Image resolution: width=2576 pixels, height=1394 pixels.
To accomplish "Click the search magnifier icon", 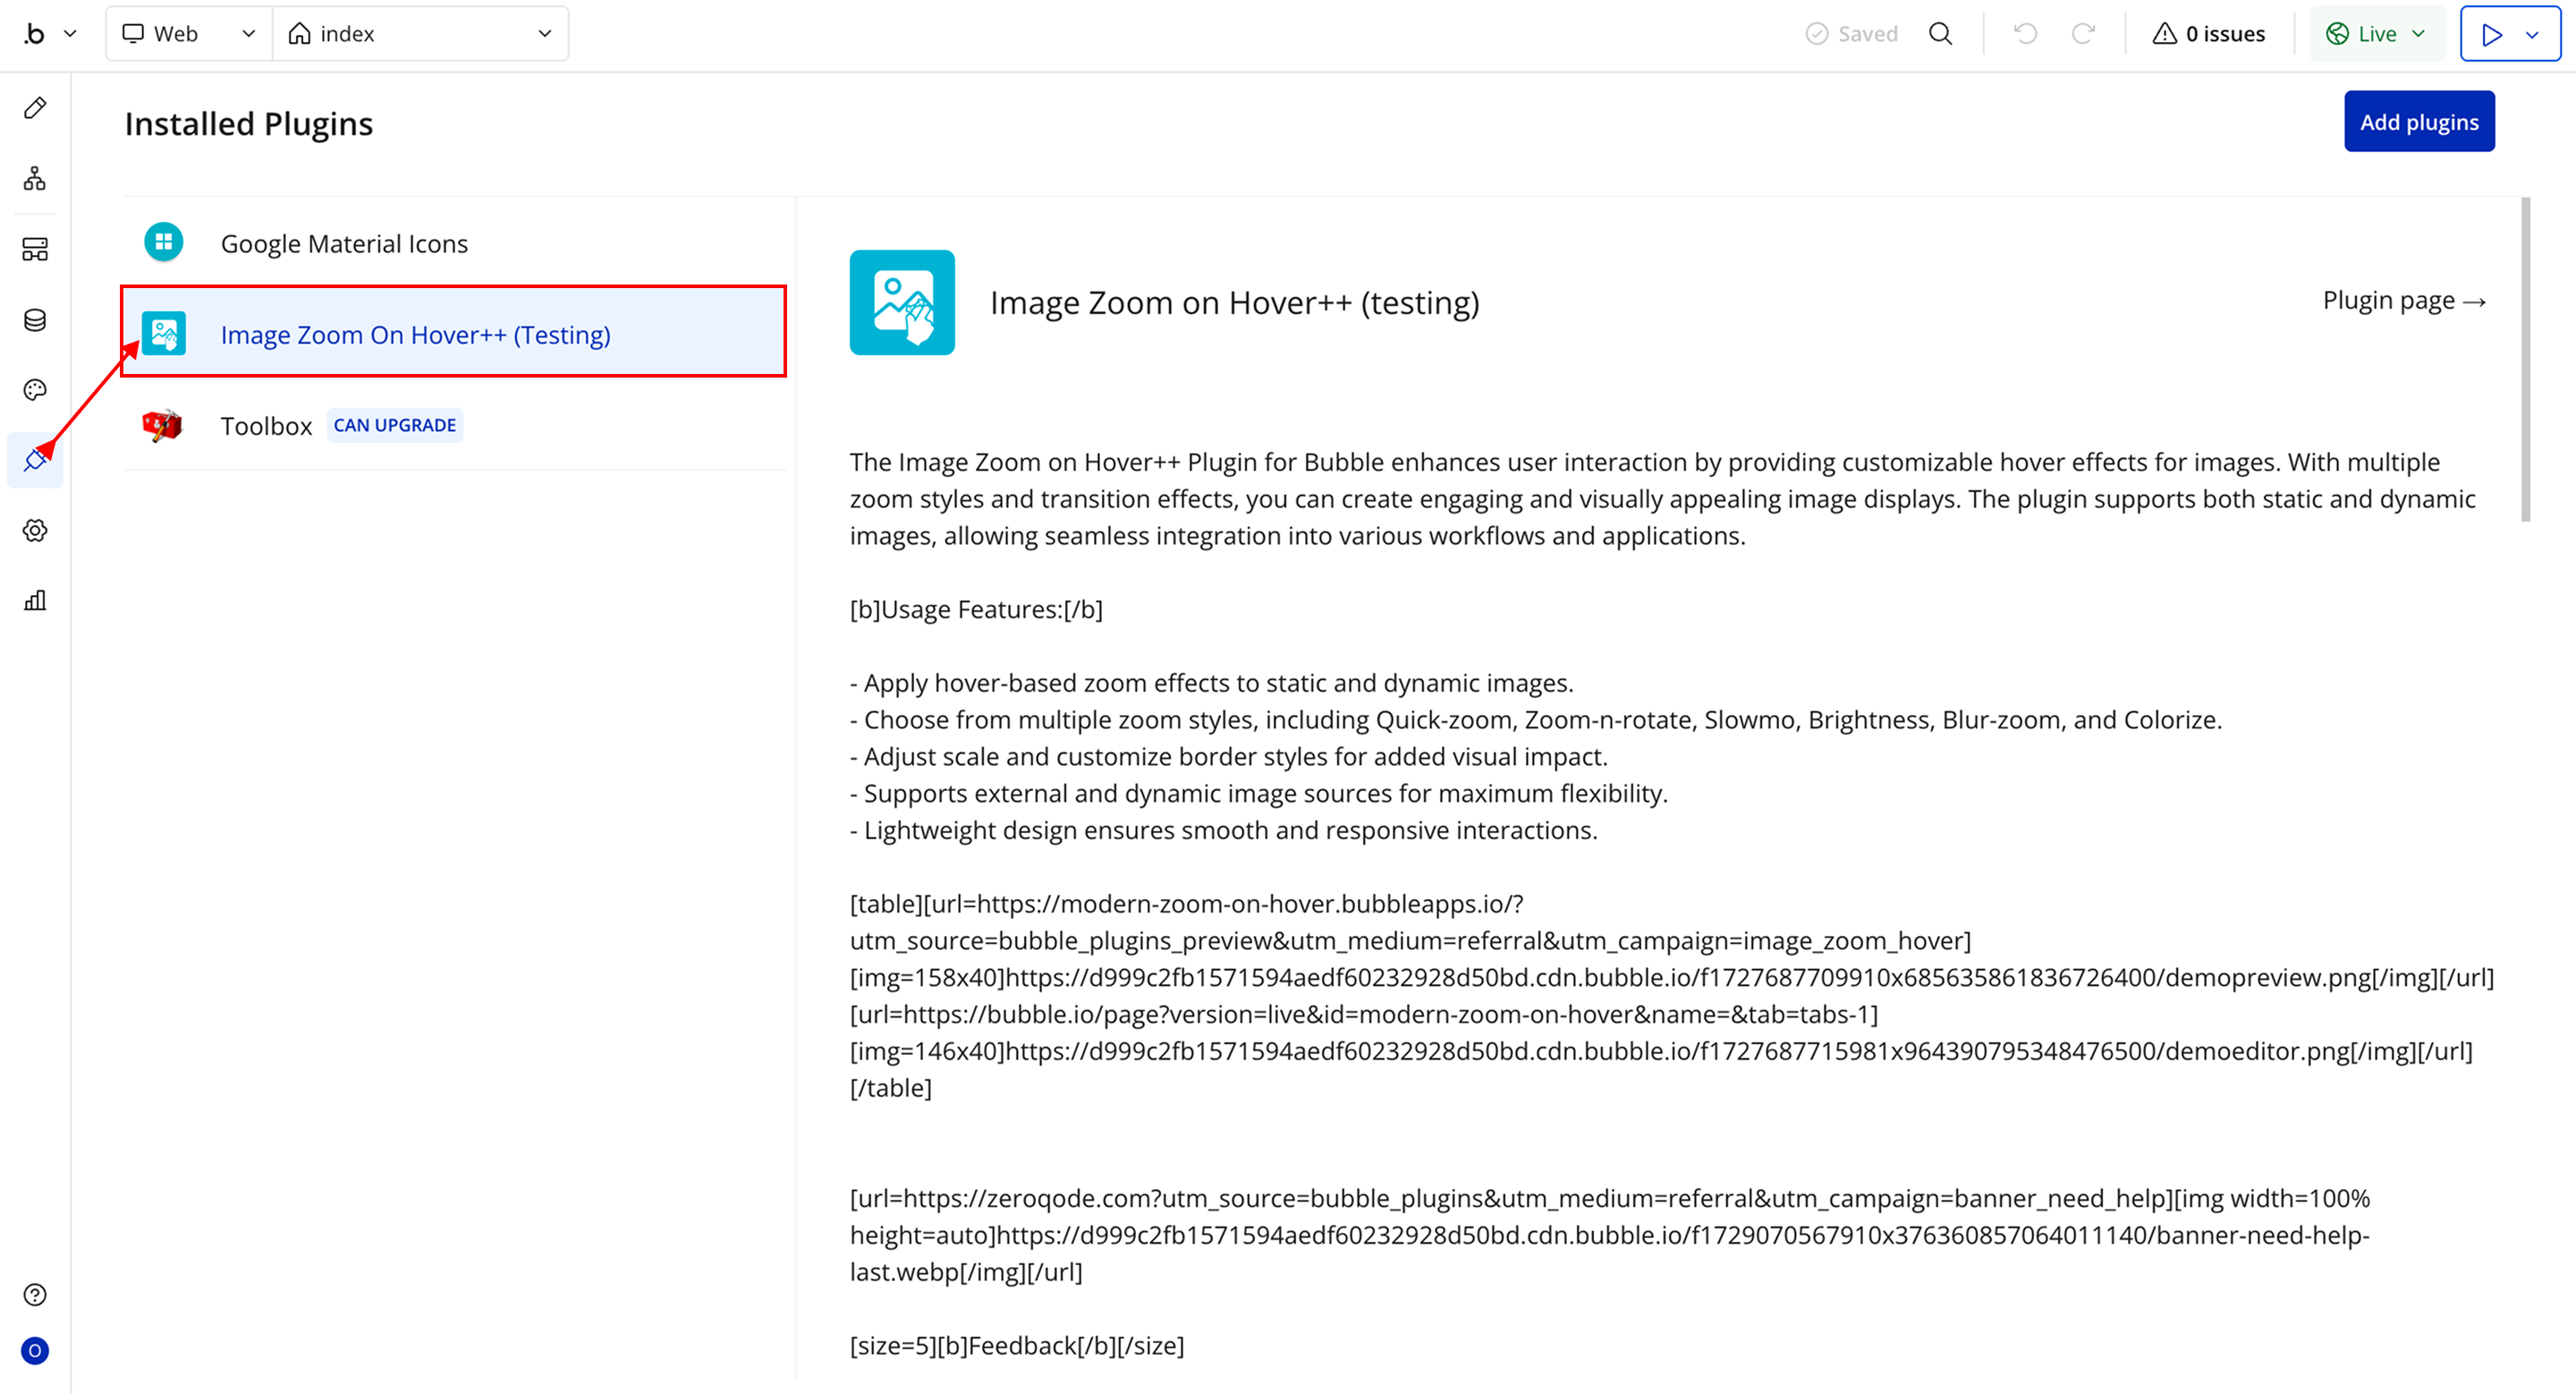I will (1940, 34).
